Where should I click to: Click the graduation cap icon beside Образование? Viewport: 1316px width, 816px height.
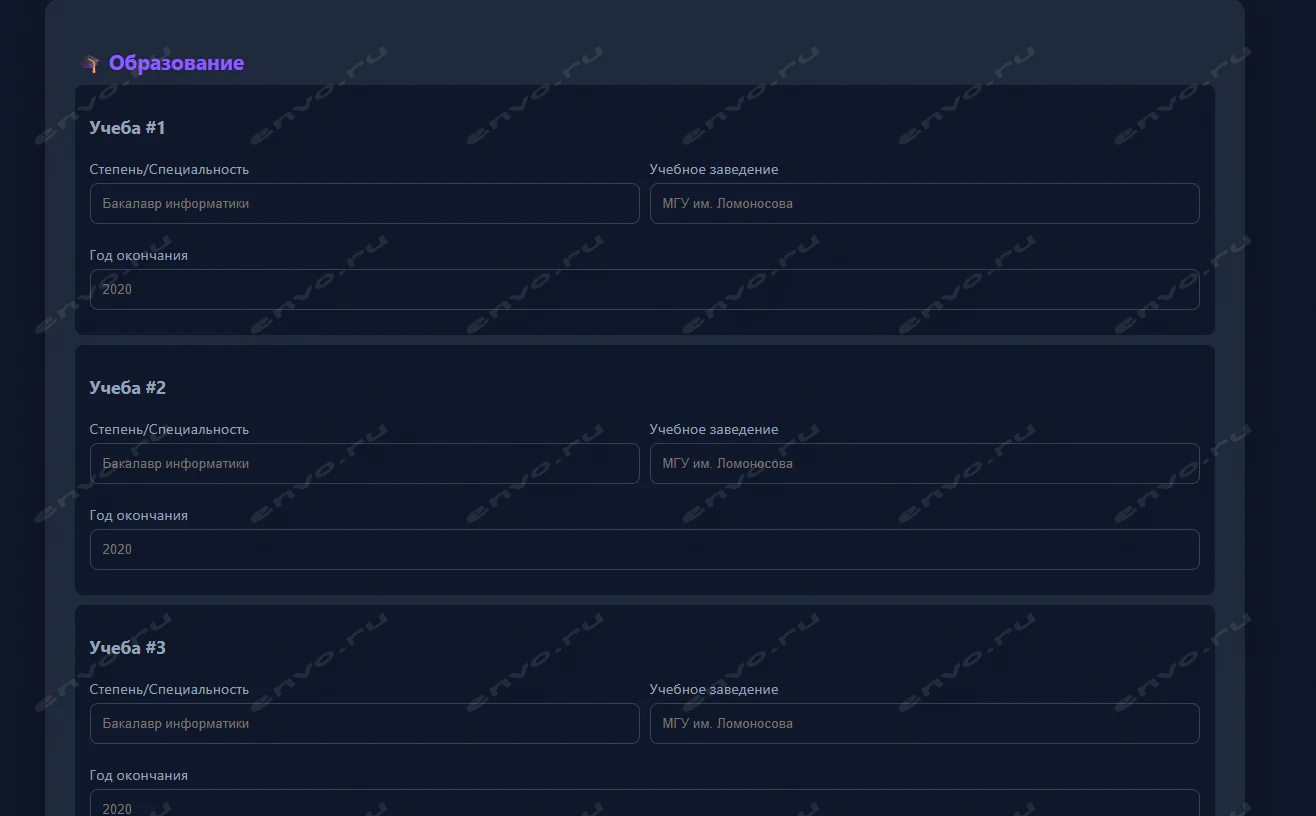[92, 64]
